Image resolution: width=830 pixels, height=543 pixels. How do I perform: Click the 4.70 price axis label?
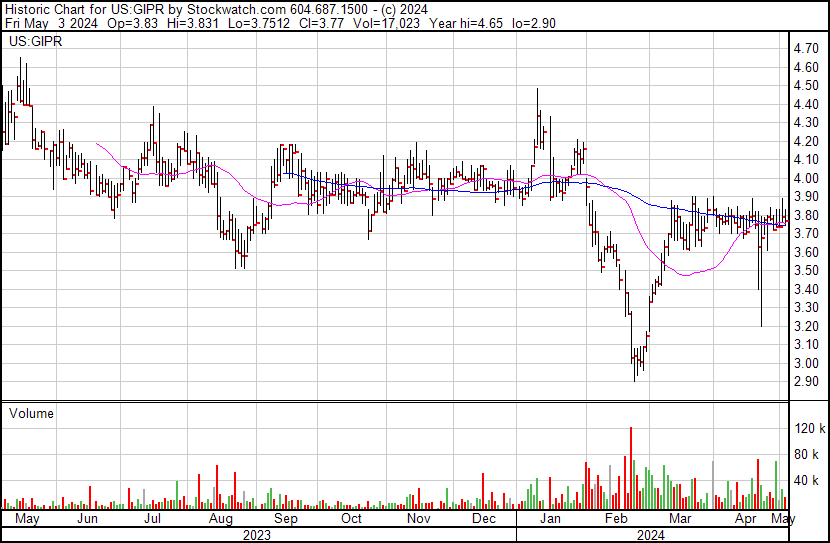pyautogui.click(x=806, y=48)
